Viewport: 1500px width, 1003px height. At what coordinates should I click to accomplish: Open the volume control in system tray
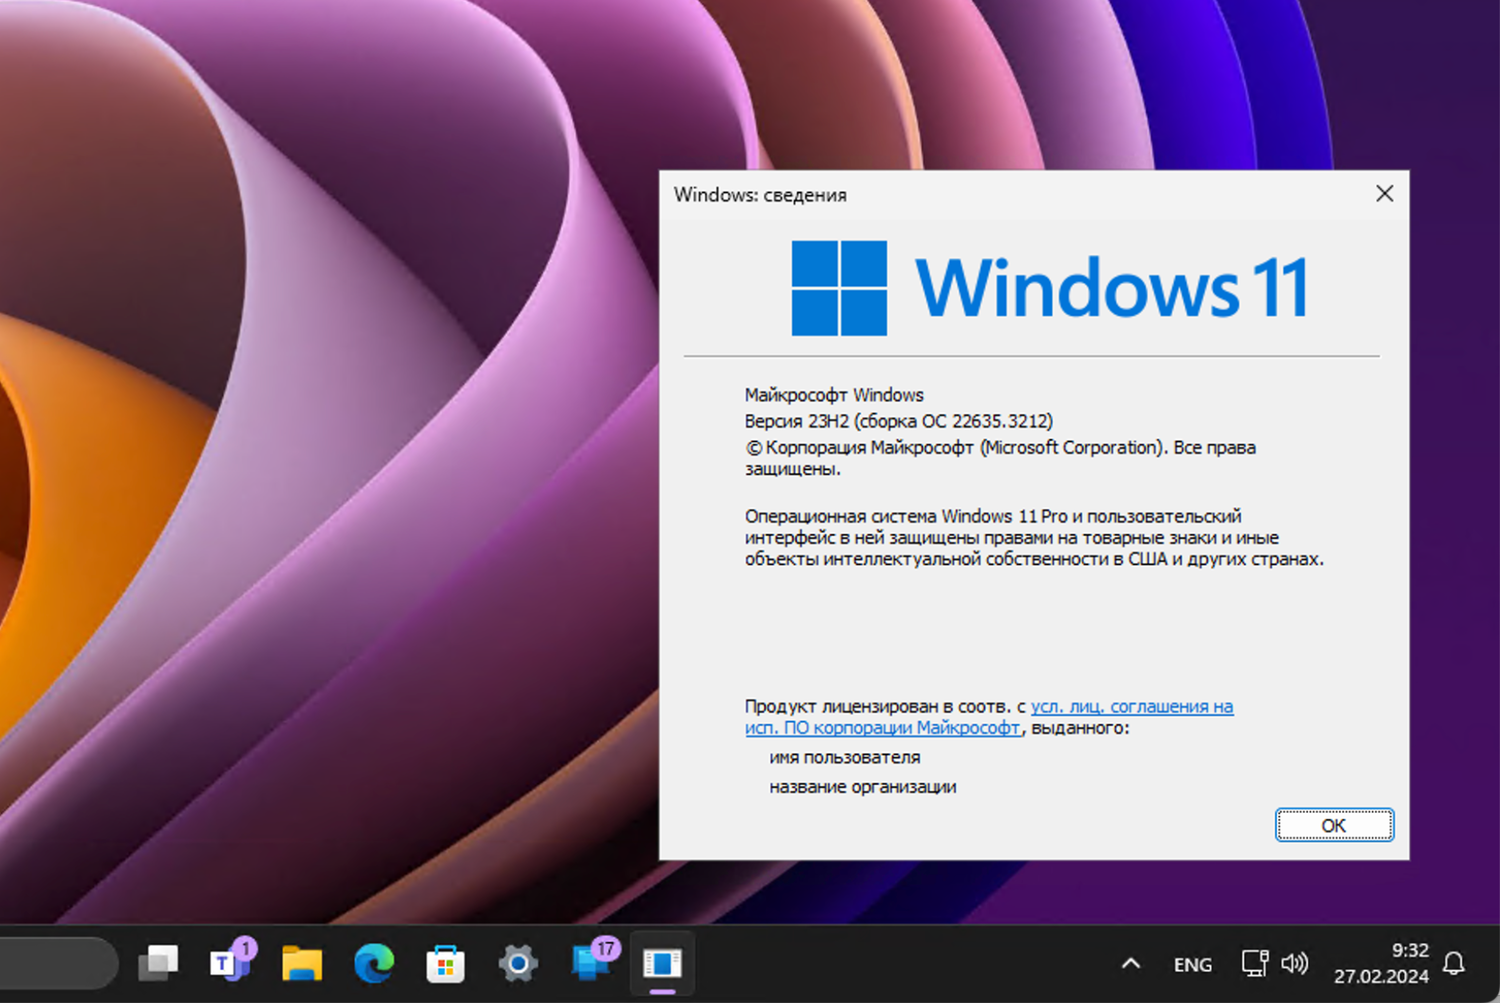[x=1296, y=964]
